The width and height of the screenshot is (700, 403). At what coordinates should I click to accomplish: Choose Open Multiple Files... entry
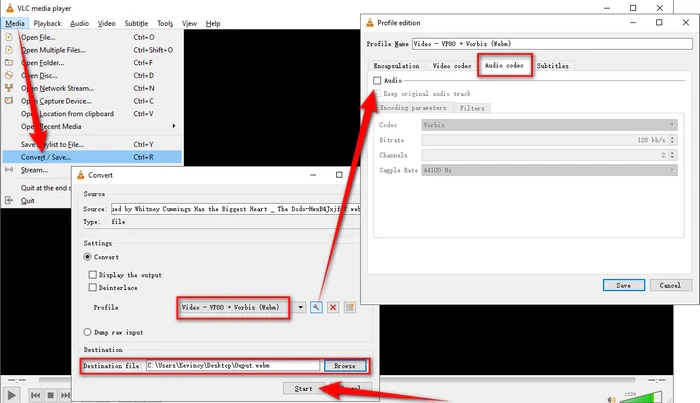tap(92, 50)
